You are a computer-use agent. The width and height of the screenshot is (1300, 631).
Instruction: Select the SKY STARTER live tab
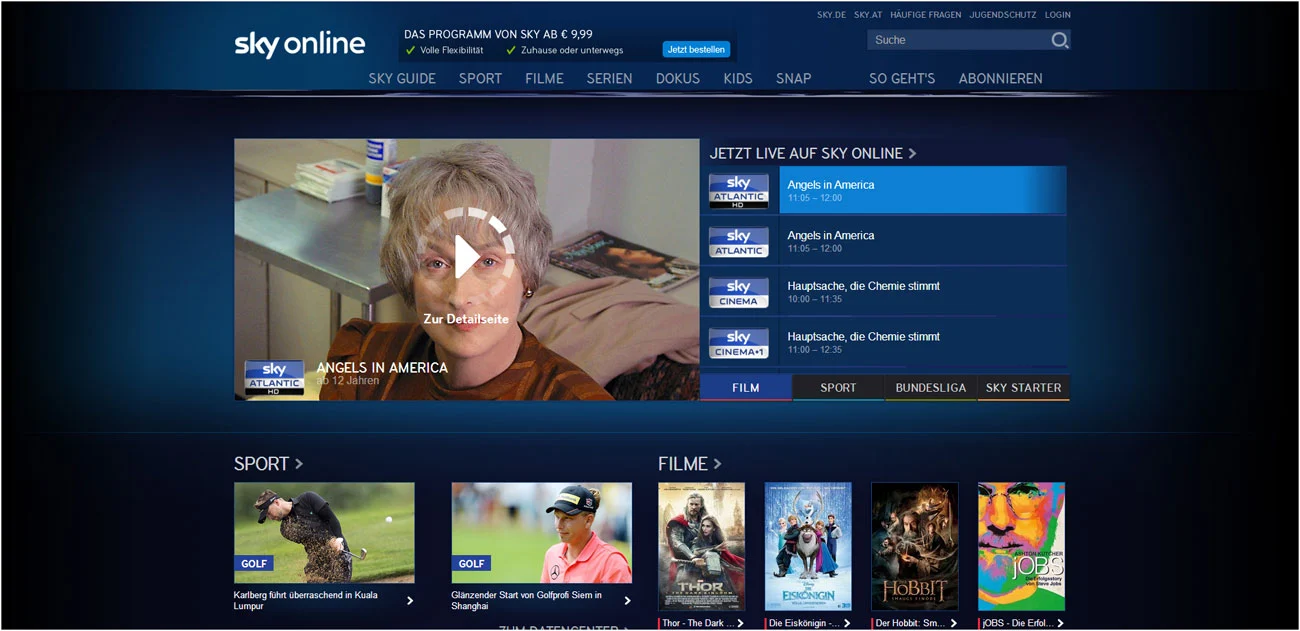[x=1023, y=388]
